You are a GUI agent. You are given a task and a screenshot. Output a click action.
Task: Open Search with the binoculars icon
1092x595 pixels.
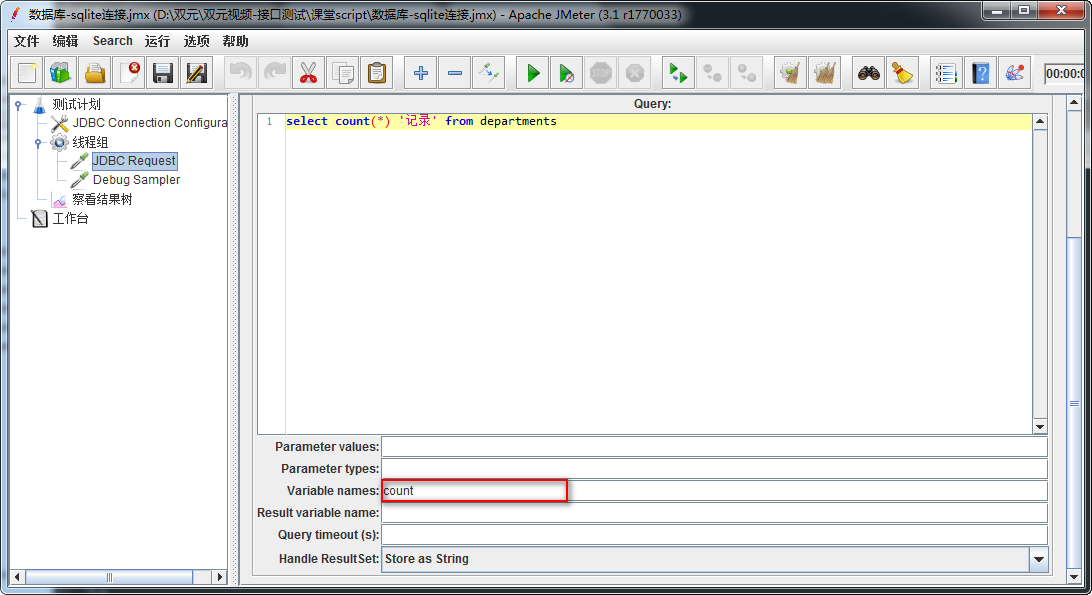[868, 73]
